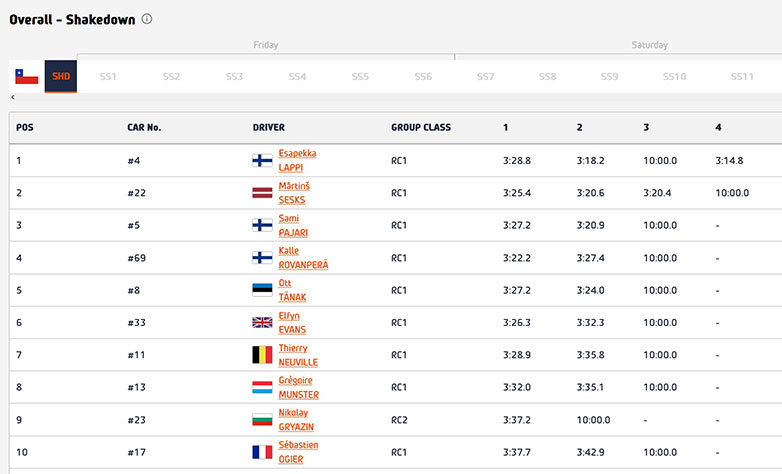This screenshot has width=782, height=474.
Task: Select the SHD shakedown tab
Action: coord(61,76)
